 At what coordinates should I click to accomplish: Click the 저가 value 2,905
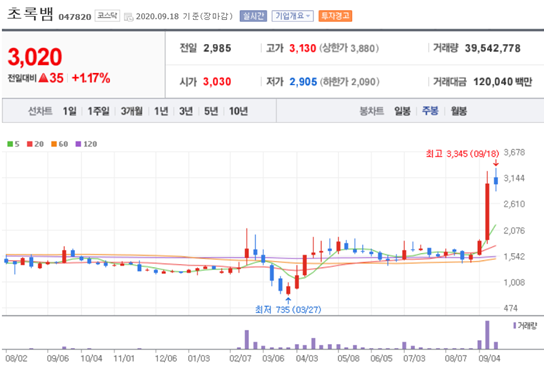pos(303,82)
